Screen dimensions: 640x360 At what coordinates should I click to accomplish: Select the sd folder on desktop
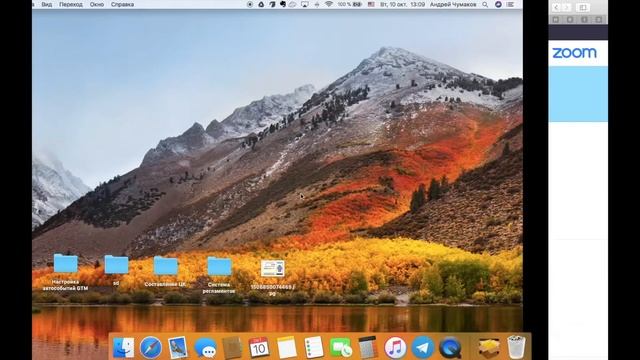coord(116,270)
